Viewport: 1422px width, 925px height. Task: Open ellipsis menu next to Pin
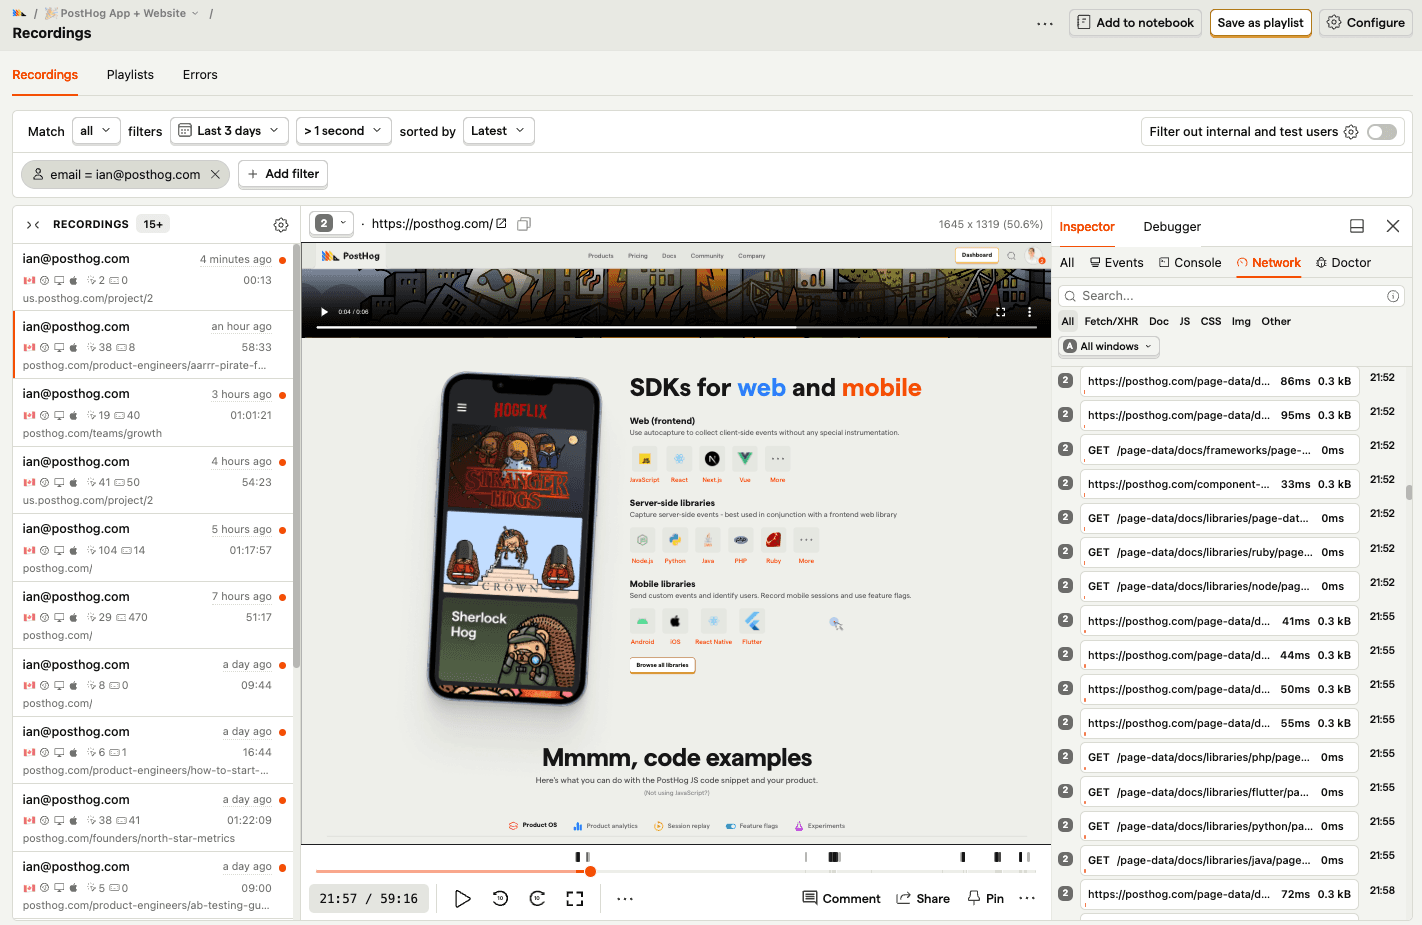point(1027,898)
